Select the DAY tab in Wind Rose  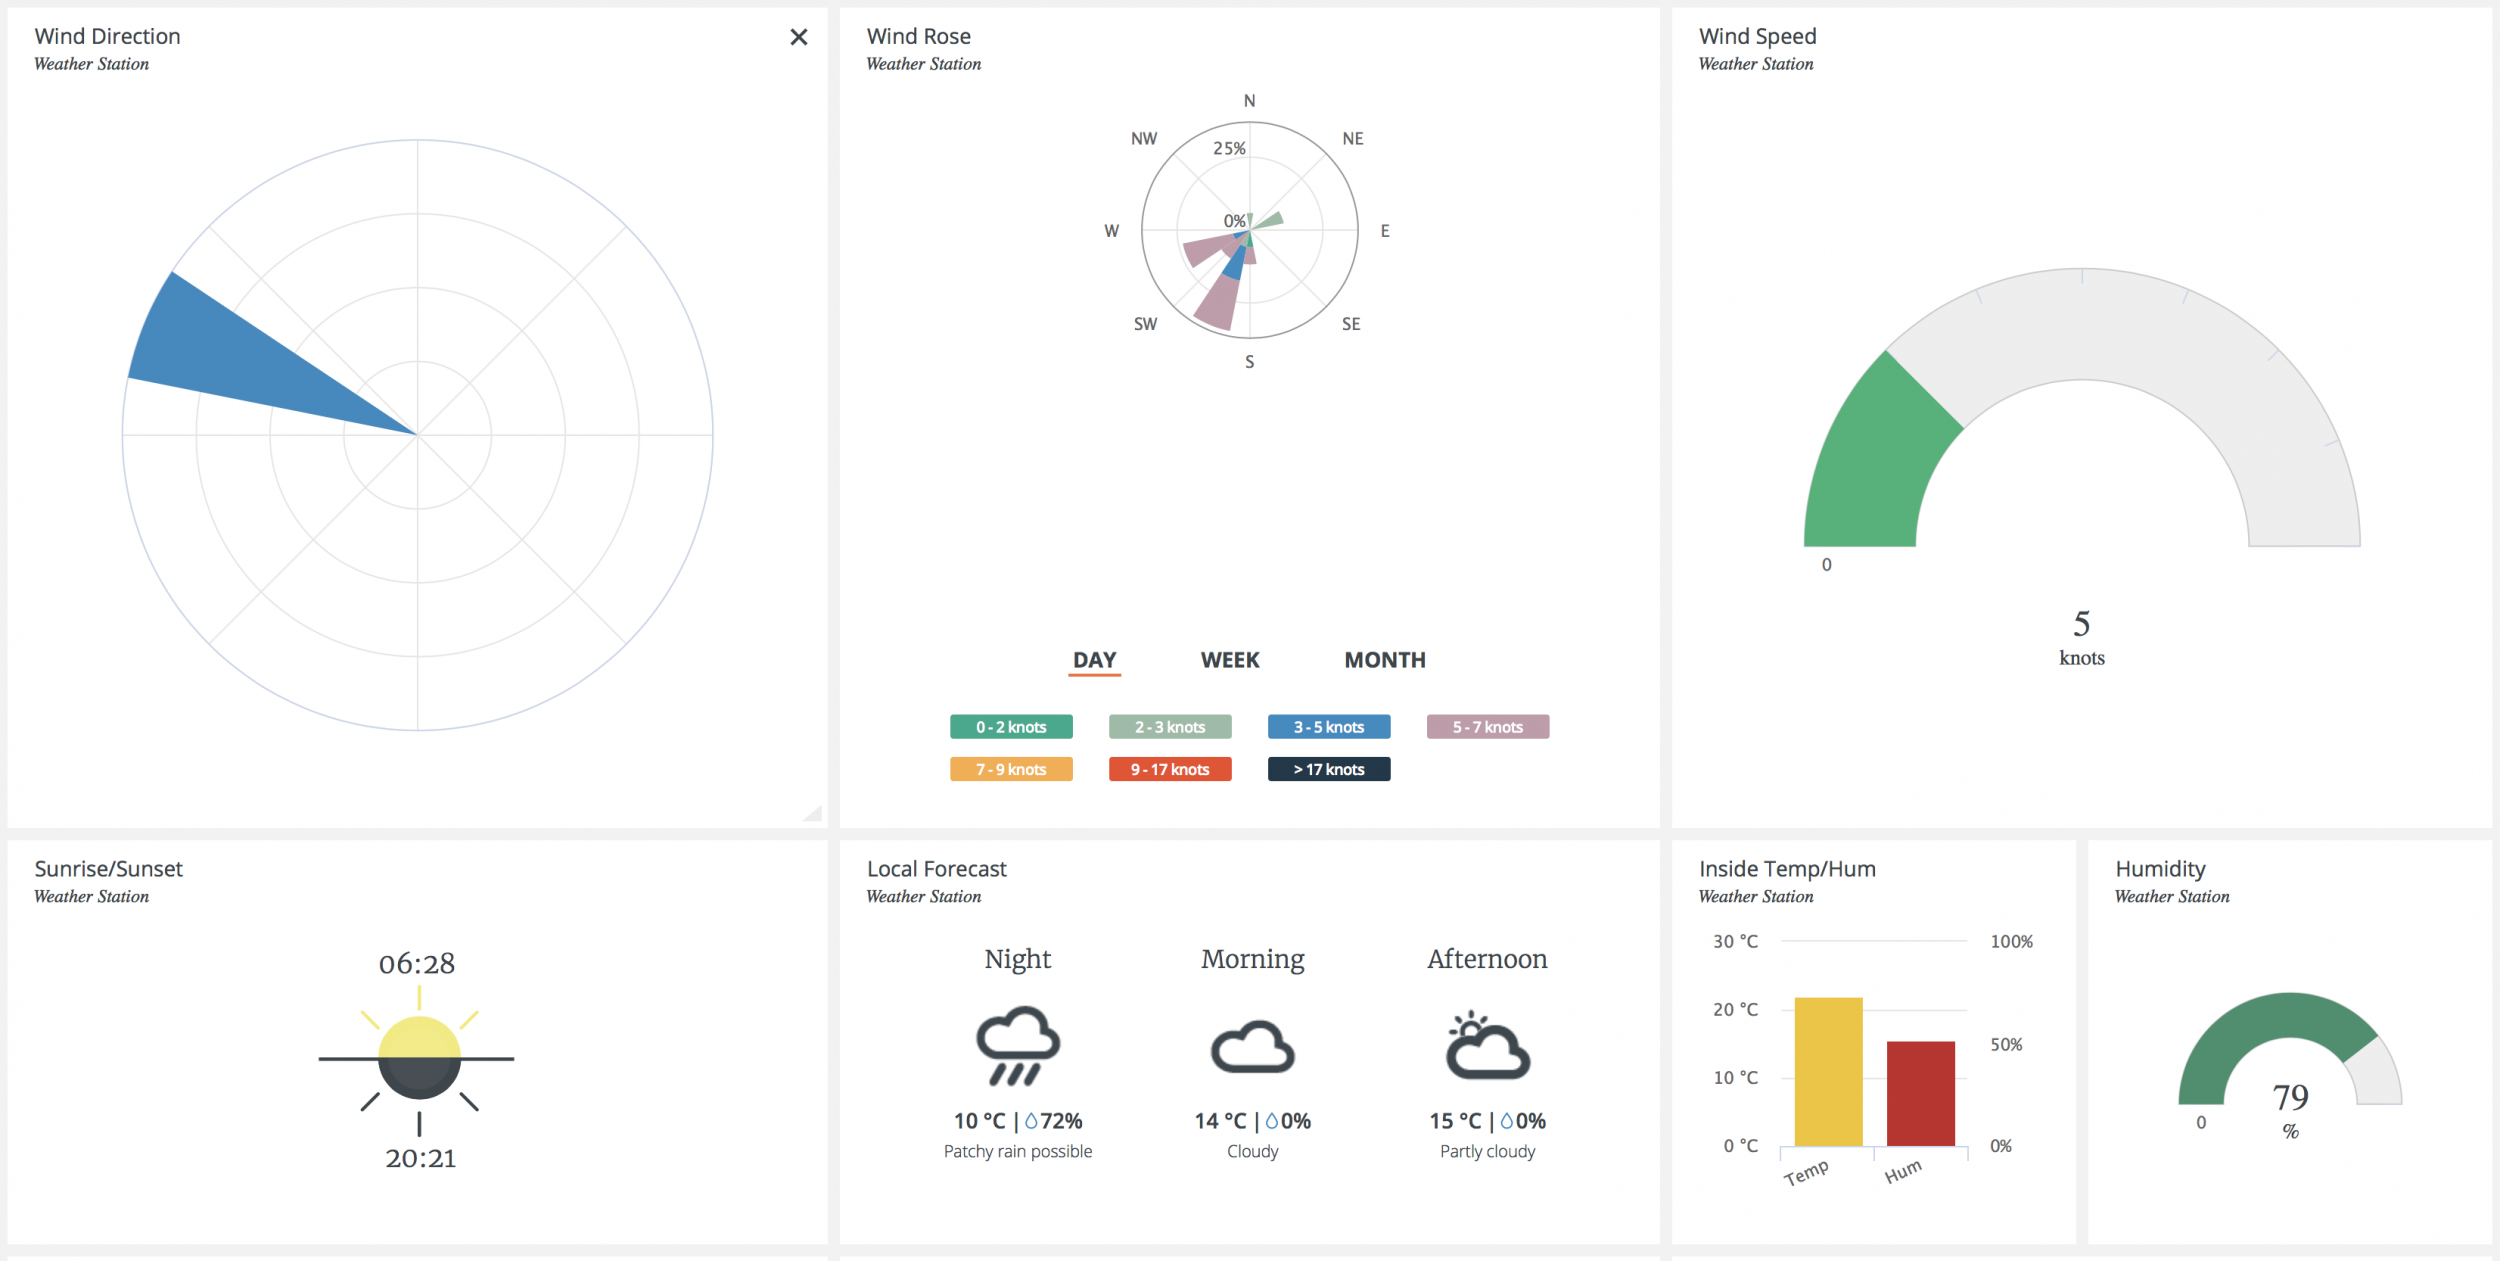point(1094,660)
